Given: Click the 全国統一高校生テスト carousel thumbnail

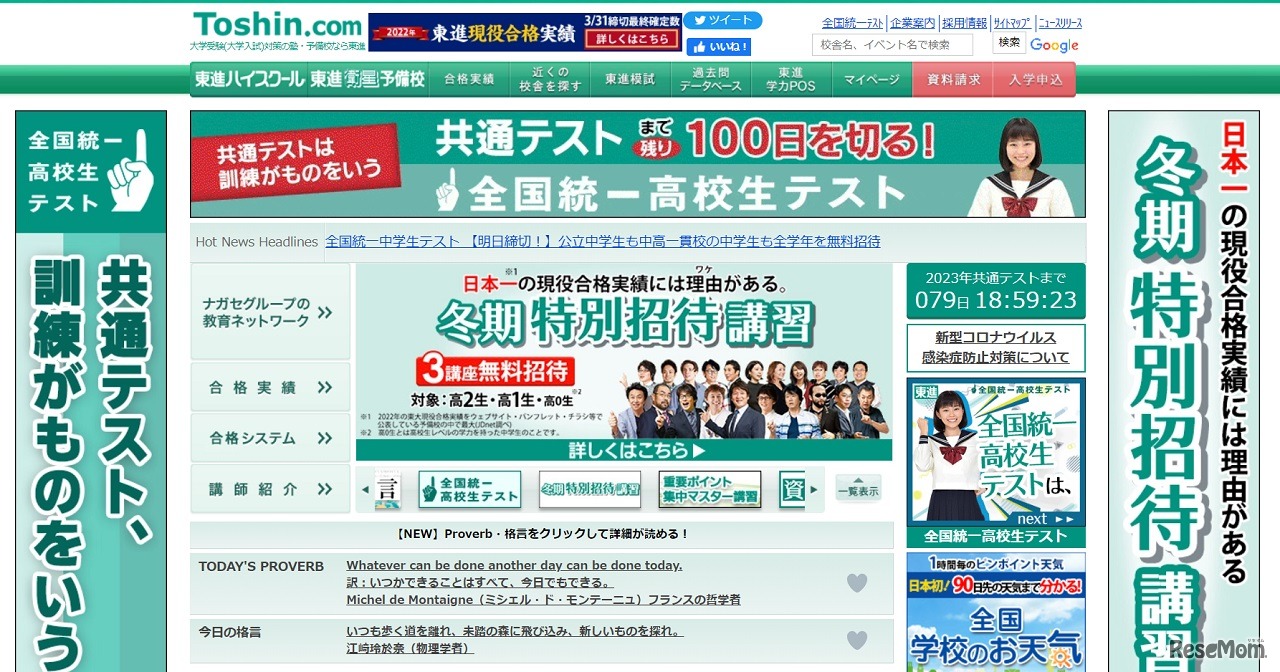Looking at the screenshot, I should (x=470, y=490).
